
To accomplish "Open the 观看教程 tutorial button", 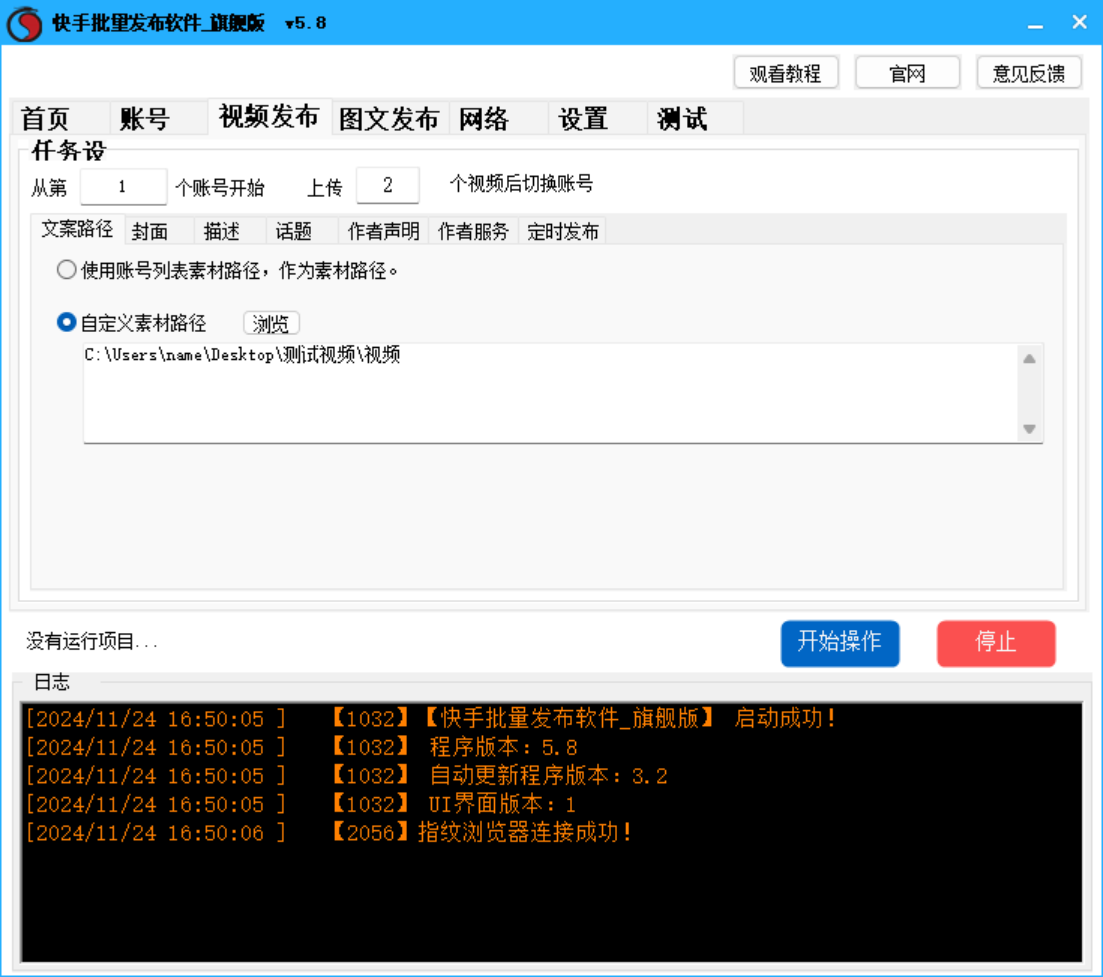I will tap(786, 73).
